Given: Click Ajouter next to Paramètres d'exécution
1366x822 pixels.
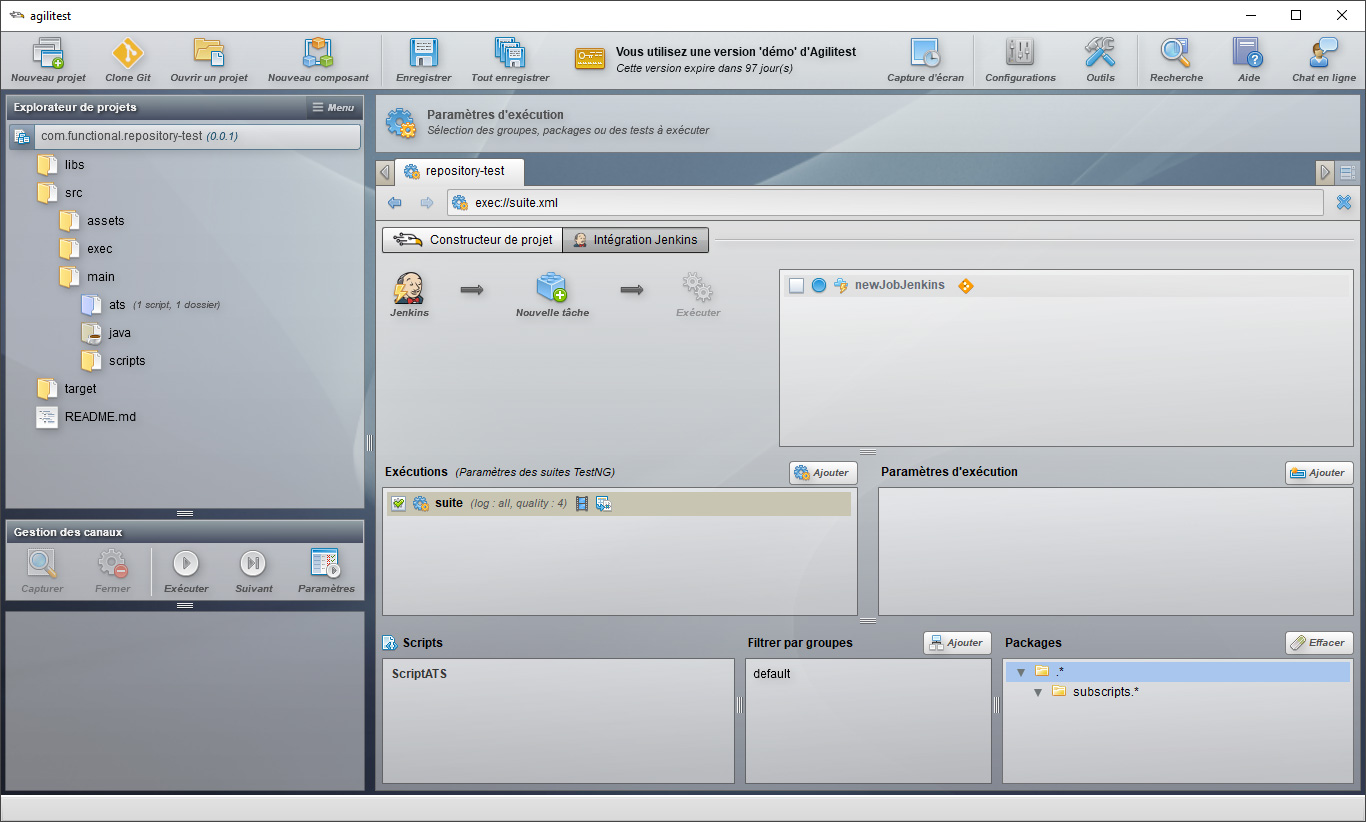Looking at the screenshot, I should (1319, 473).
